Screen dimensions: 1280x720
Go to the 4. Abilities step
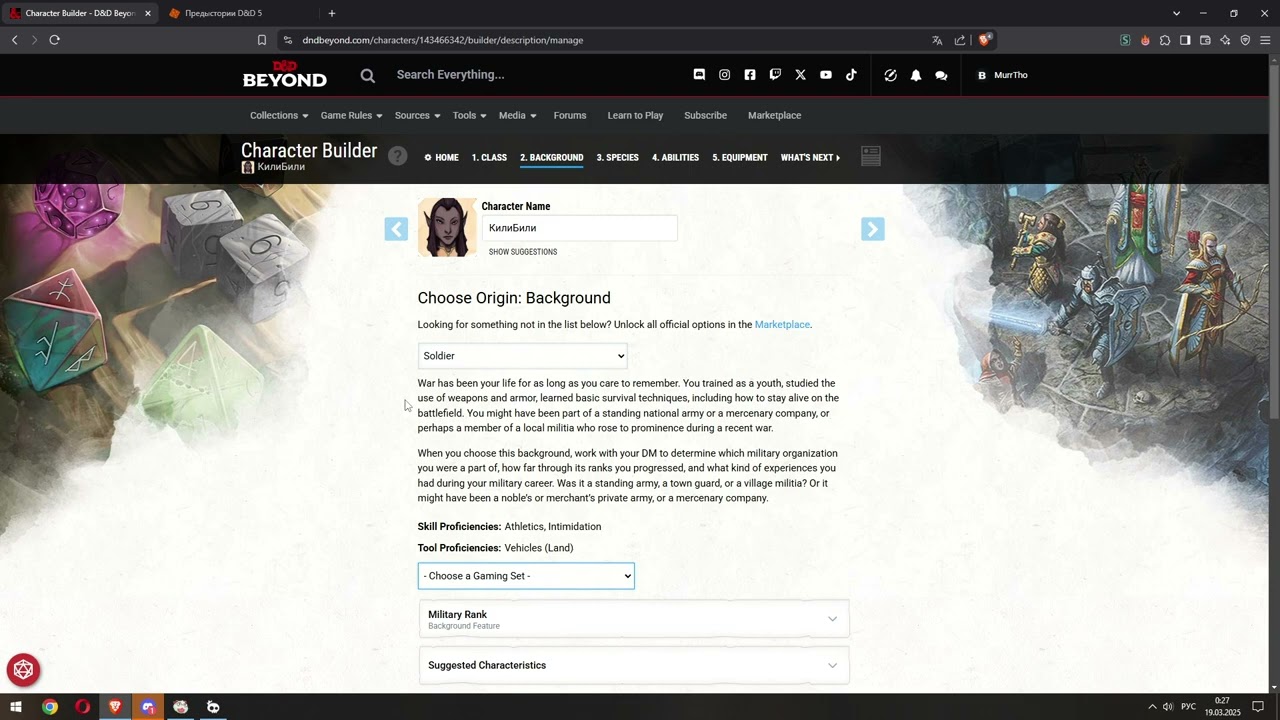[x=675, y=157]
